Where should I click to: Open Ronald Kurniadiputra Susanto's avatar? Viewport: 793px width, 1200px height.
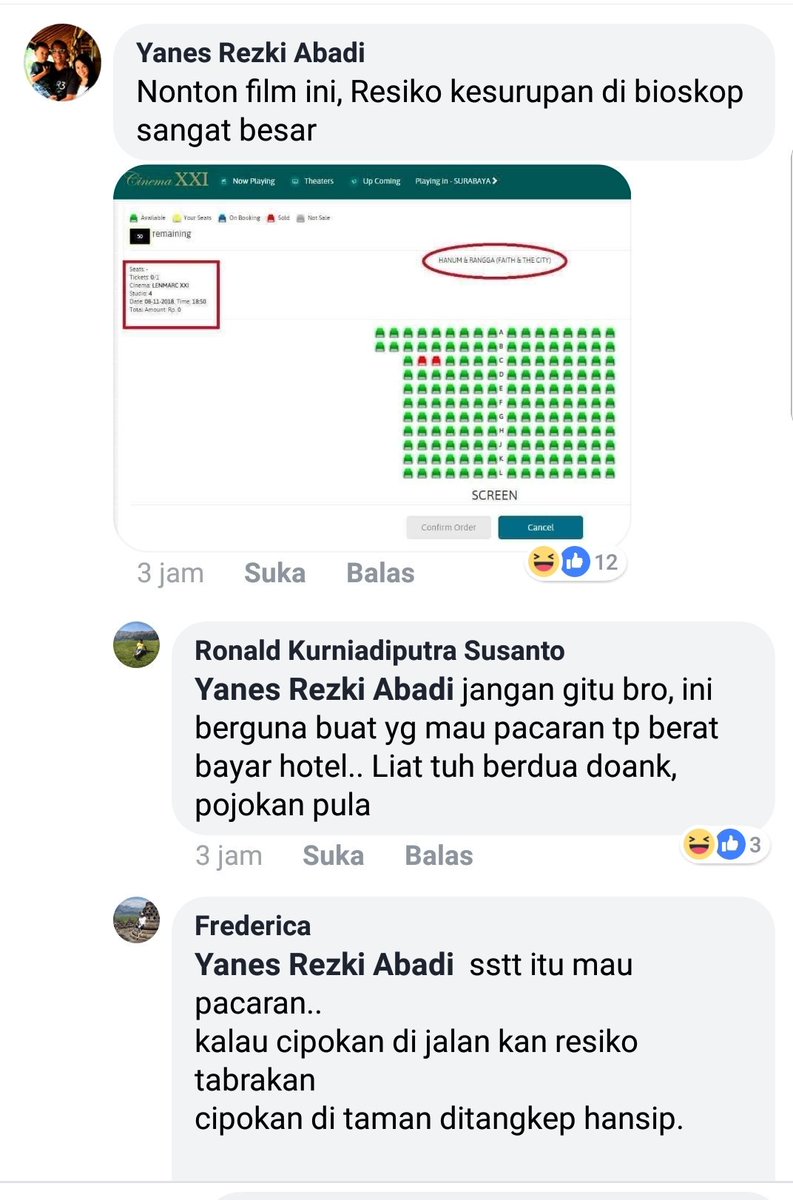[136, 644]
